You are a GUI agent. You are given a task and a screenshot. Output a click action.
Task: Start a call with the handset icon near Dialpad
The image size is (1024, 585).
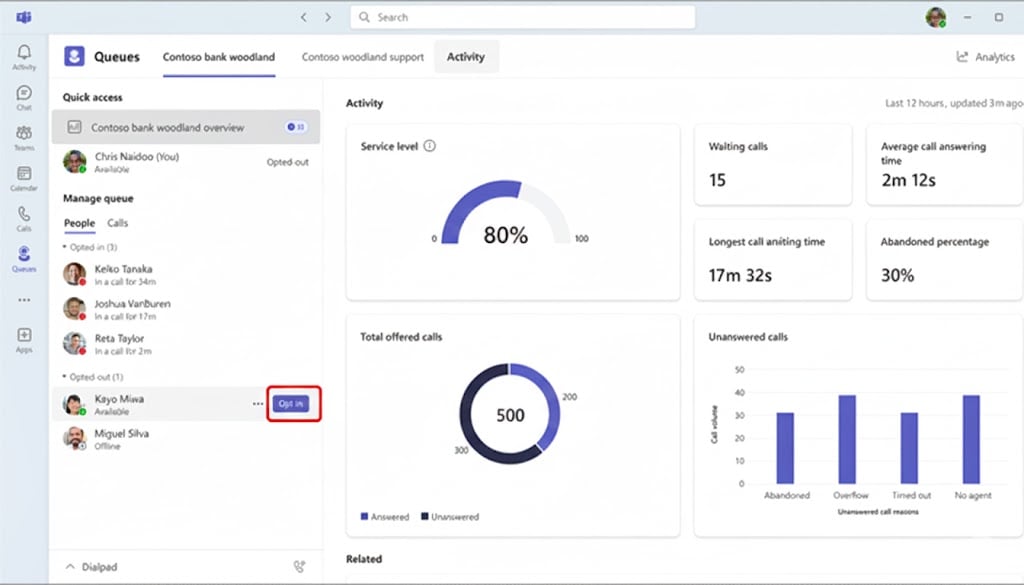(x=299, y=566)
